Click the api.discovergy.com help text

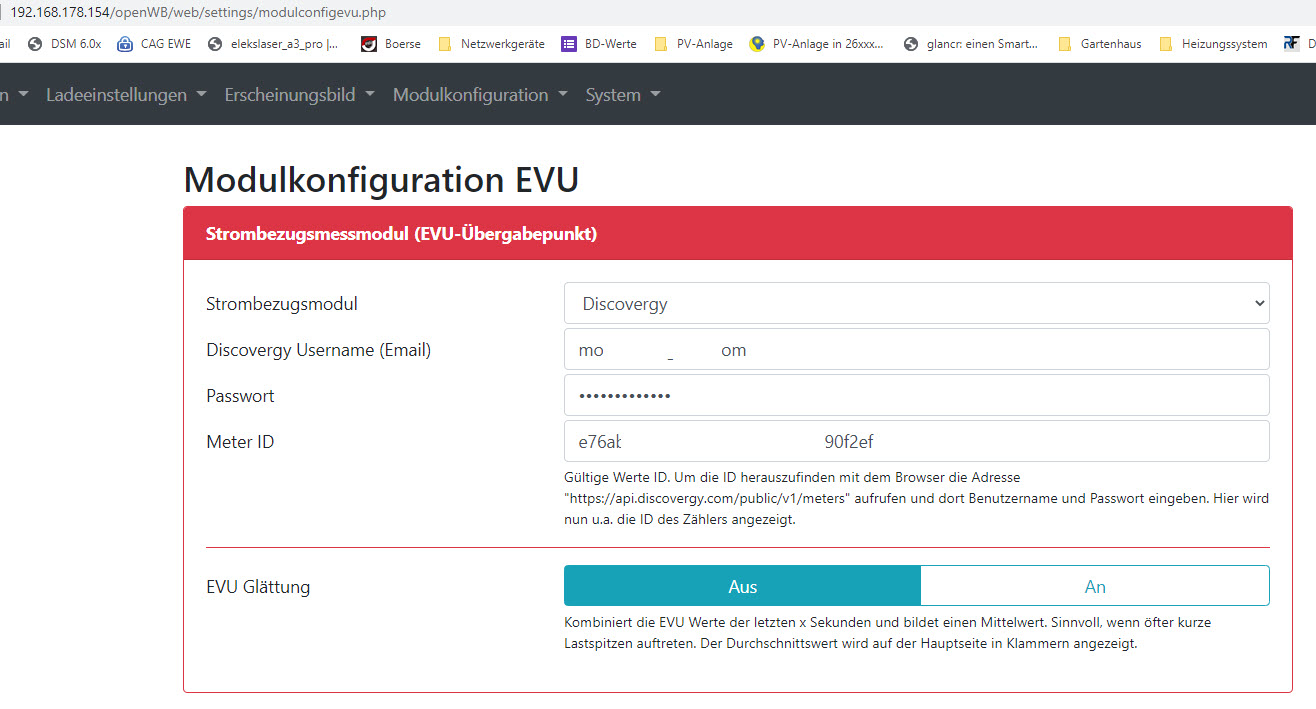pyautogui.click(x=917, y=499)
